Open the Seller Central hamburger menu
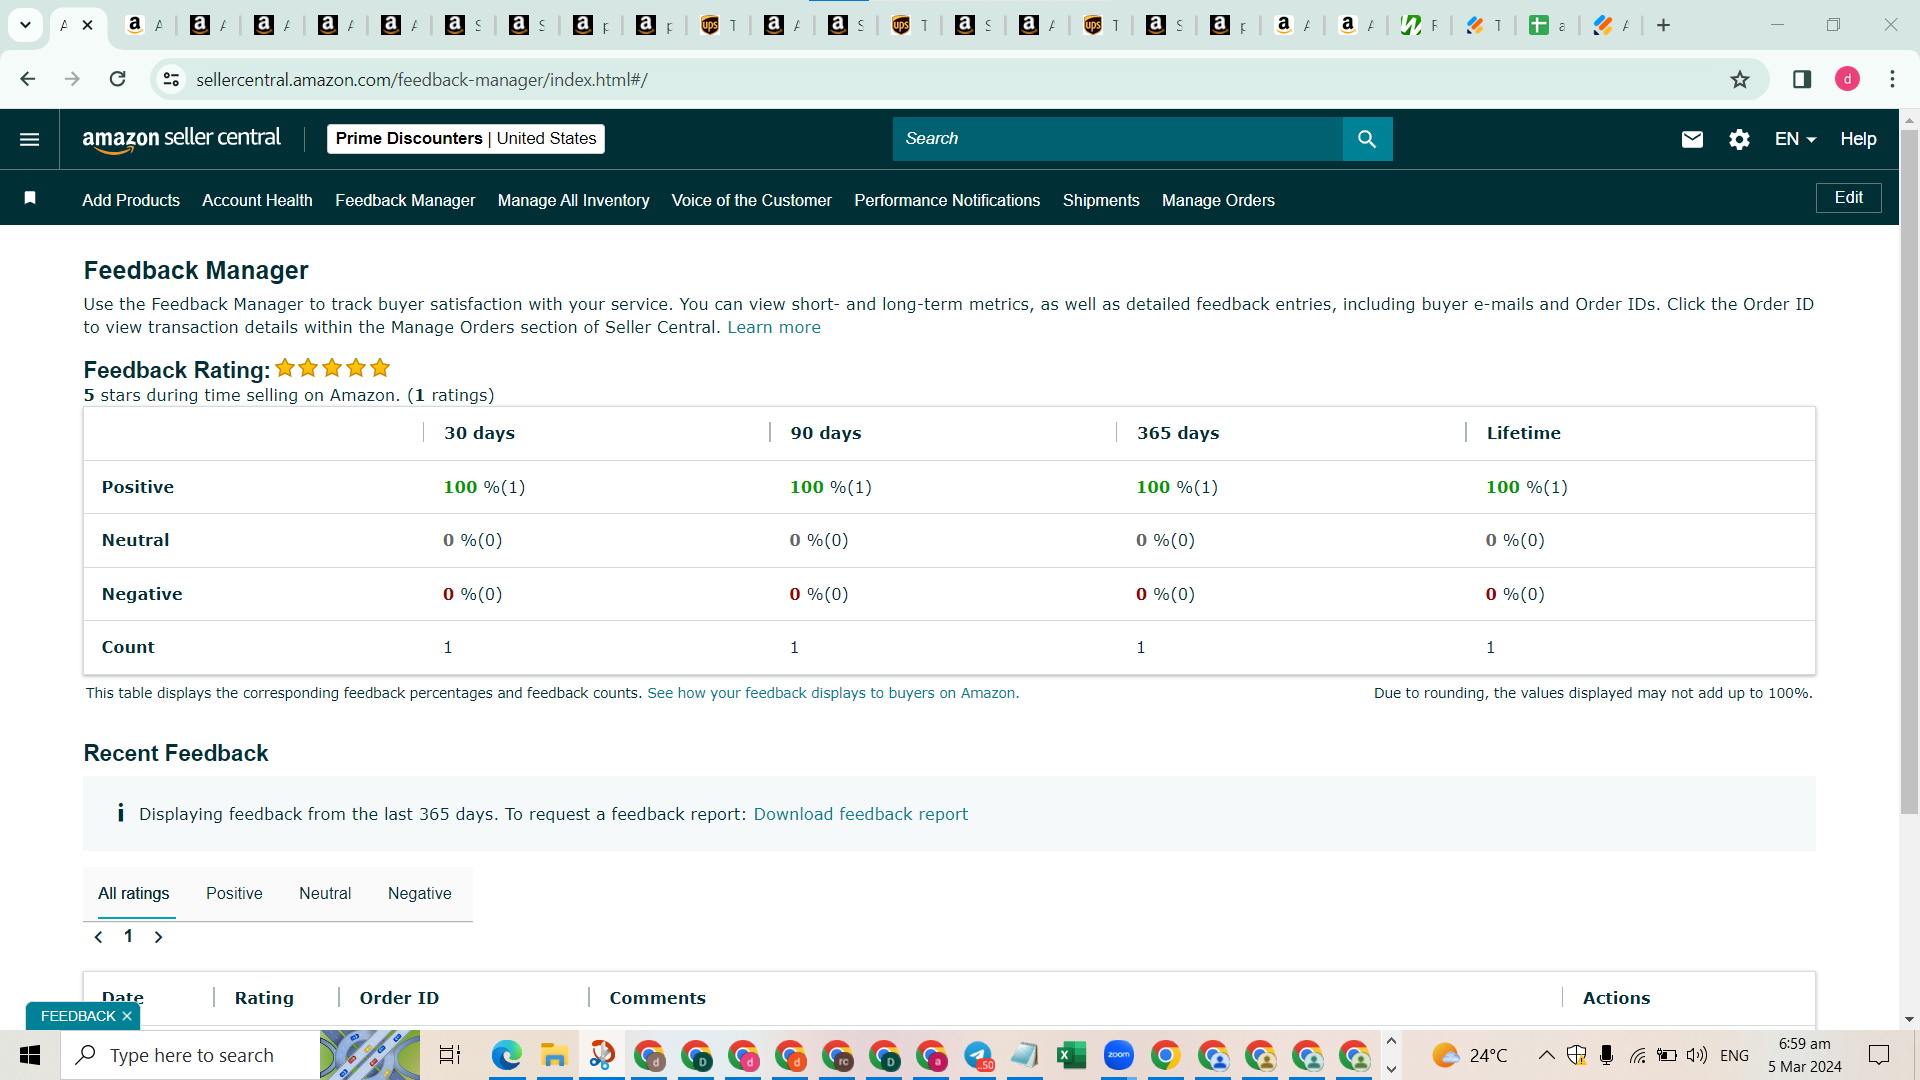 point(30,139)
